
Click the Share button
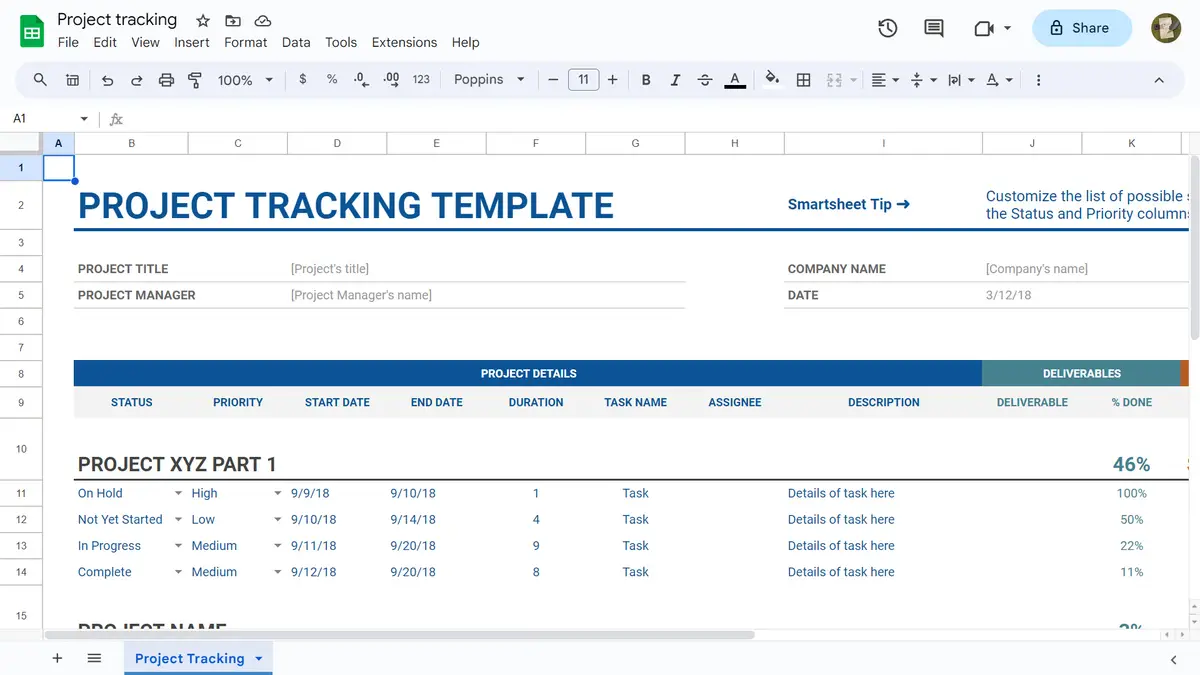tap(1081, 28)
